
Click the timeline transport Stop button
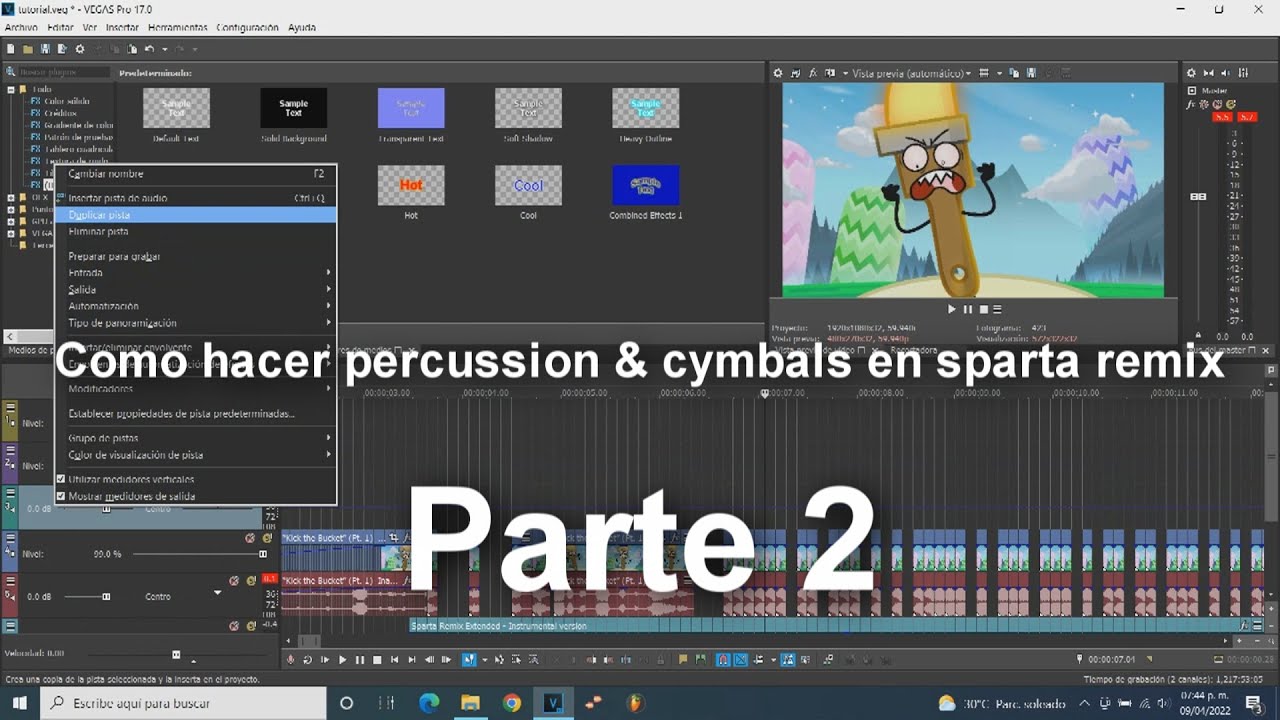click(377, 659)
